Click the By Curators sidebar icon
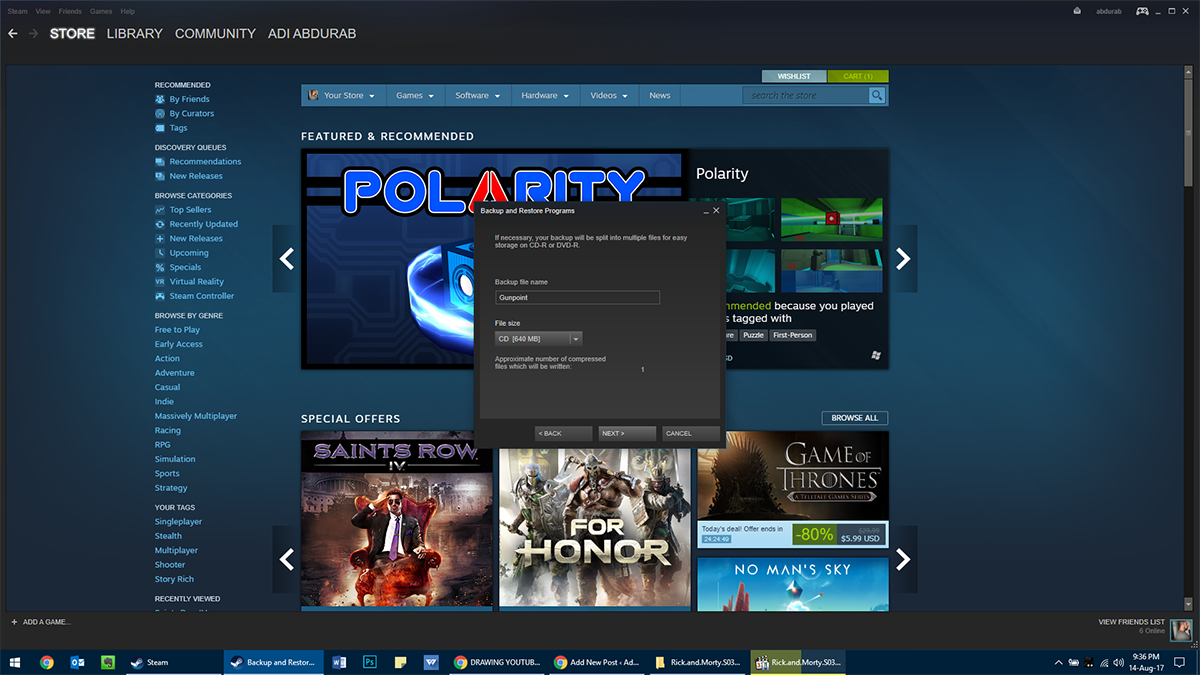This screenshot has width=1200, height=675. pyautogui.click(x=160, y=114)
